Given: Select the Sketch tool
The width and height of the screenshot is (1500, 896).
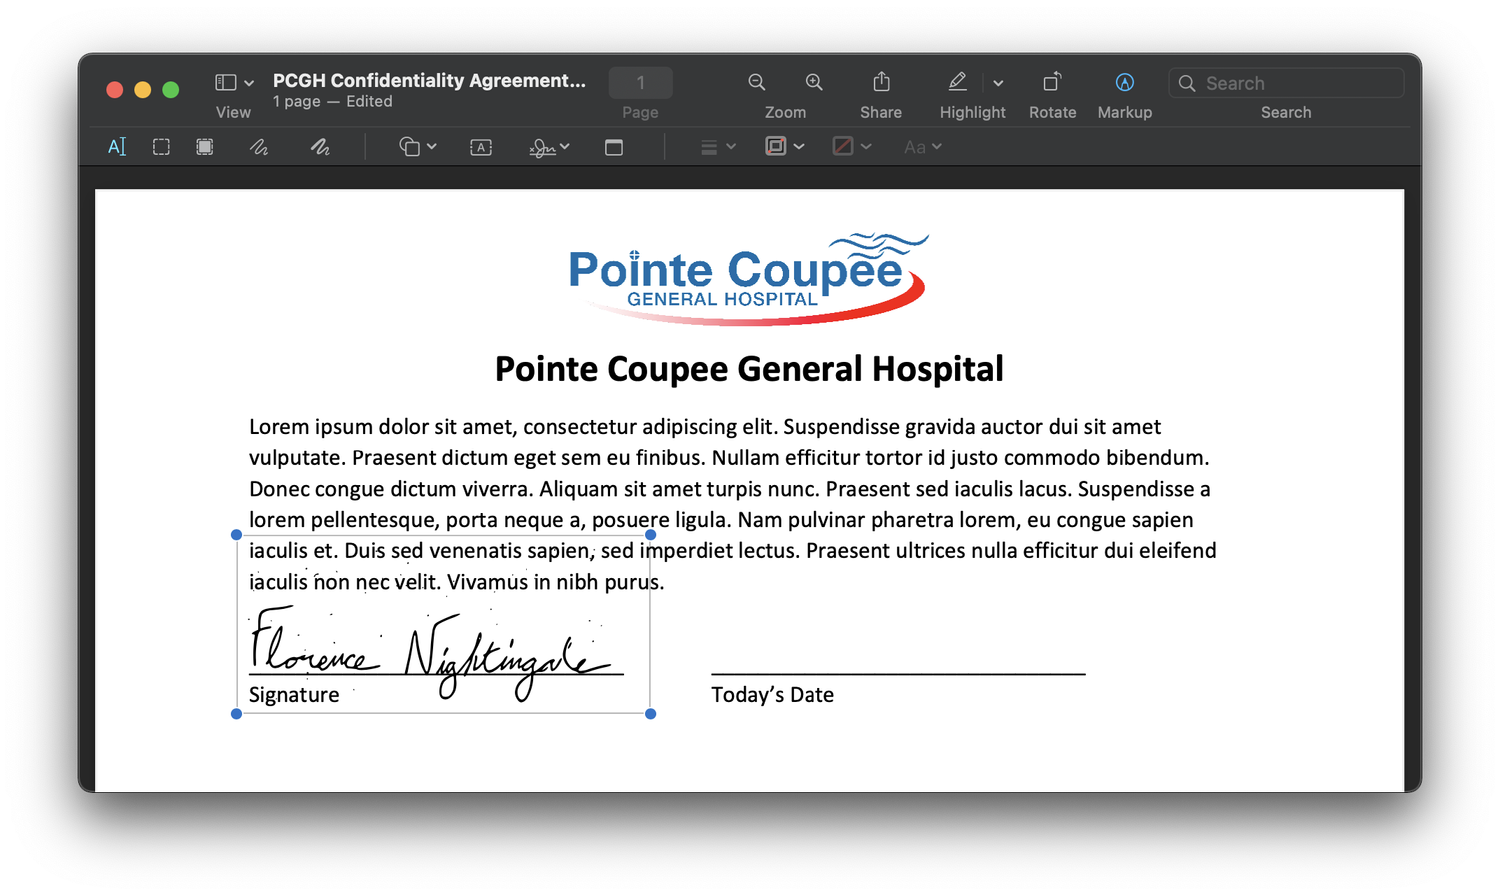Looking at the screenshot, I should pos(259,147).
